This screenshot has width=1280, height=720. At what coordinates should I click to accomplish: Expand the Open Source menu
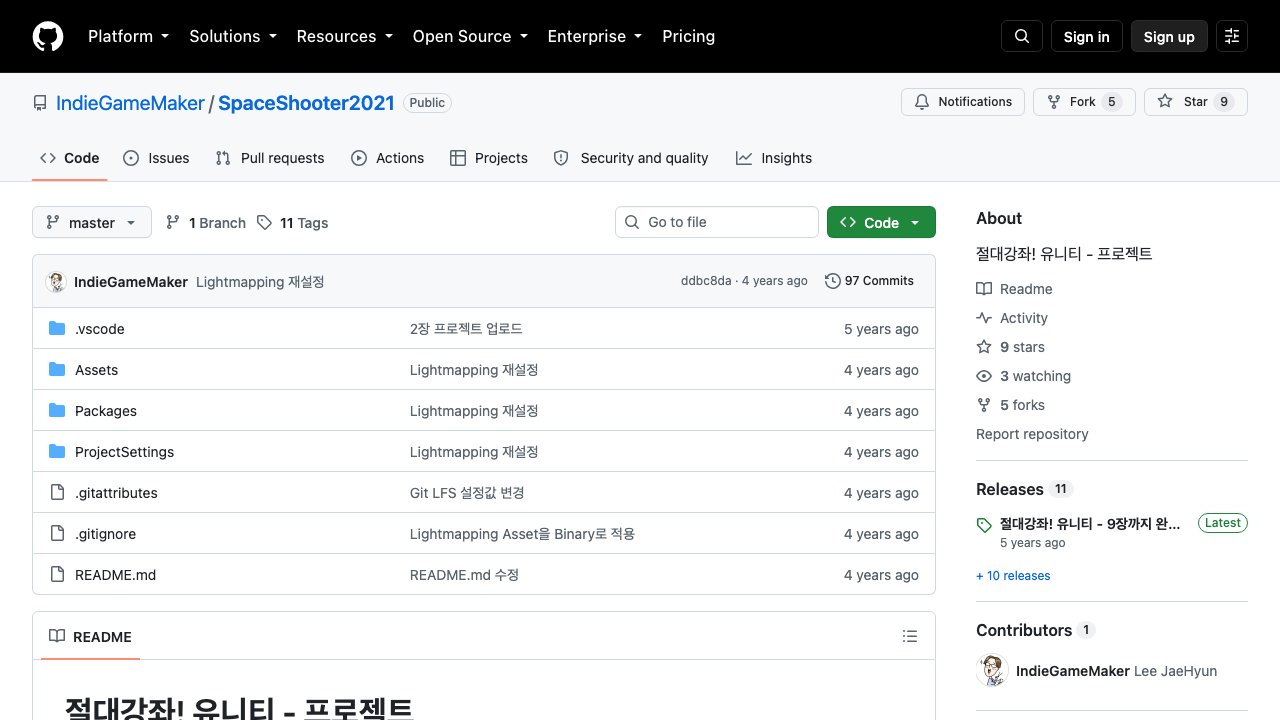(470, 36)
